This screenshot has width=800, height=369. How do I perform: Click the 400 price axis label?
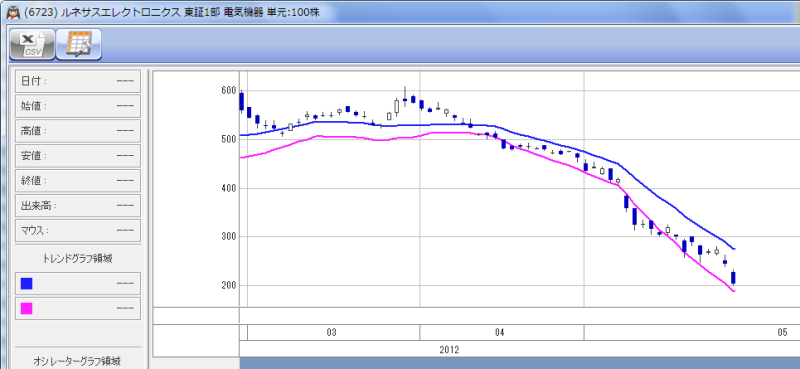228,188
